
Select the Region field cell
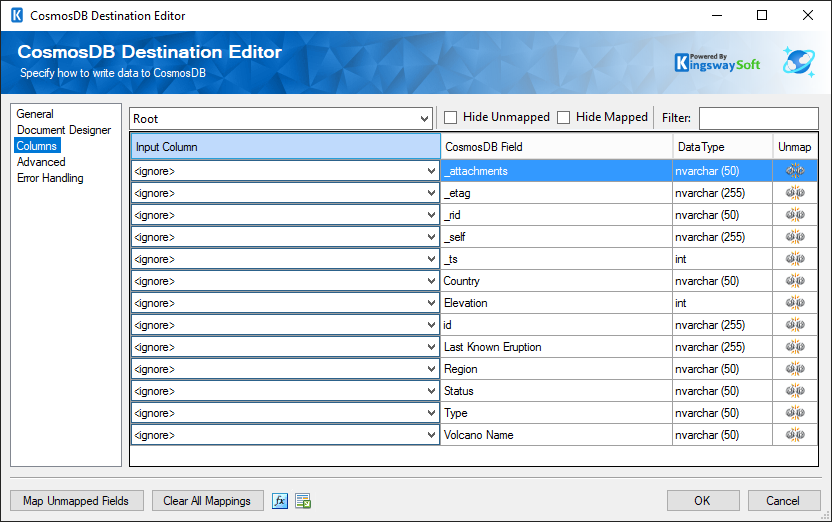pos(556,369)
